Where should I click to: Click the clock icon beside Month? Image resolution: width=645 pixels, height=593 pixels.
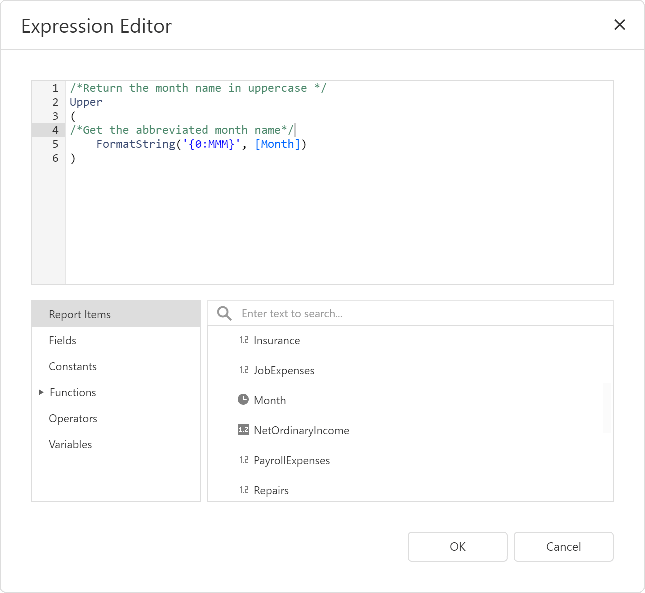243,400
